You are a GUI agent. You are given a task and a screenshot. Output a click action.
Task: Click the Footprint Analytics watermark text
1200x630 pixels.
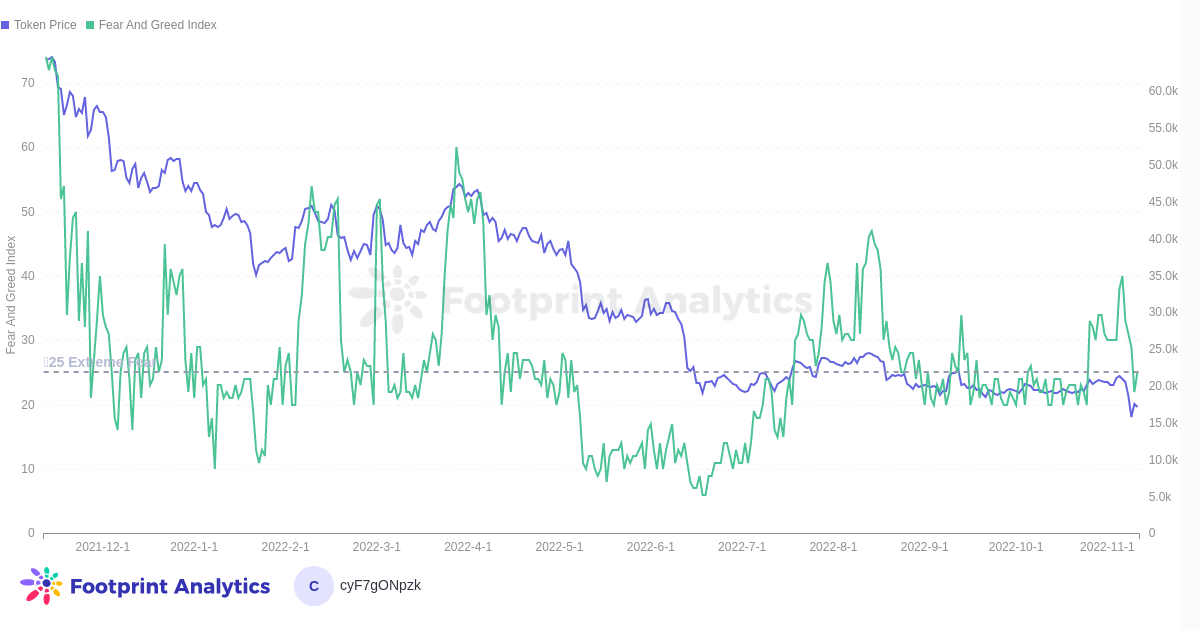click(627, 300)
